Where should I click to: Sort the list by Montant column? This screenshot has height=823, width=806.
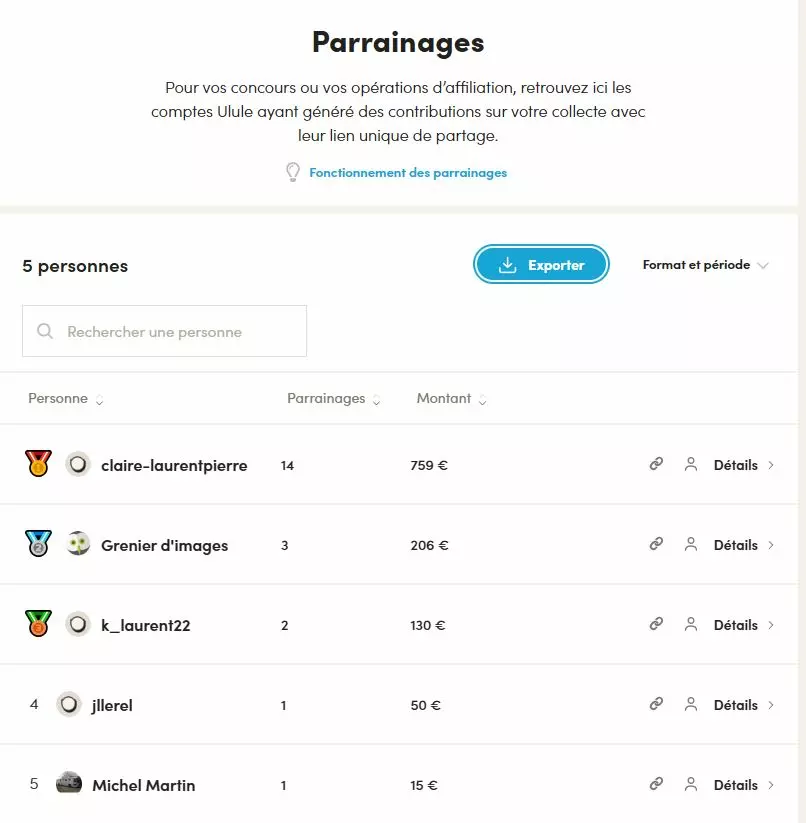point(451,399)
